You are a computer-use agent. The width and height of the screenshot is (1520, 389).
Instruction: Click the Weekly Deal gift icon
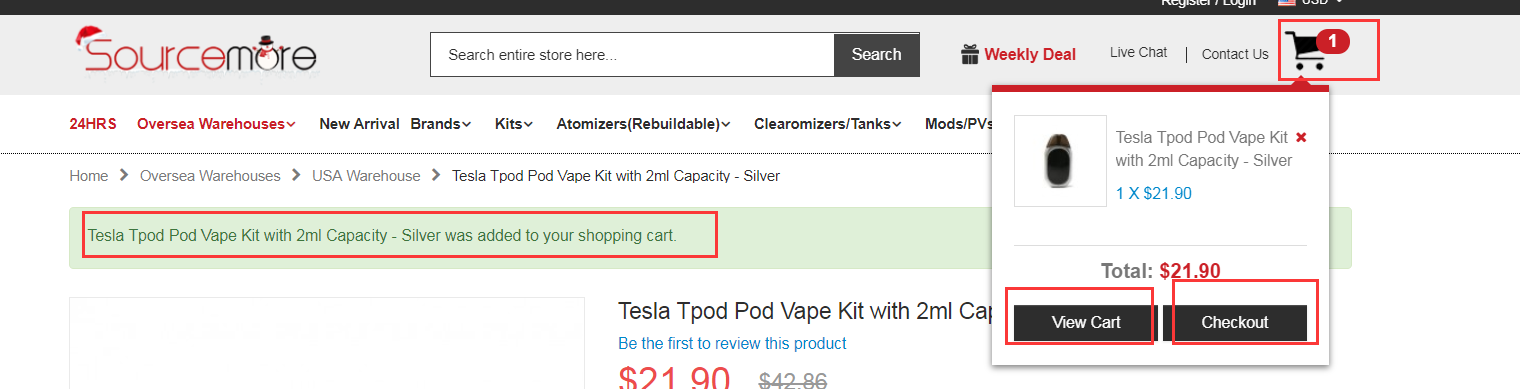[969, 54]
